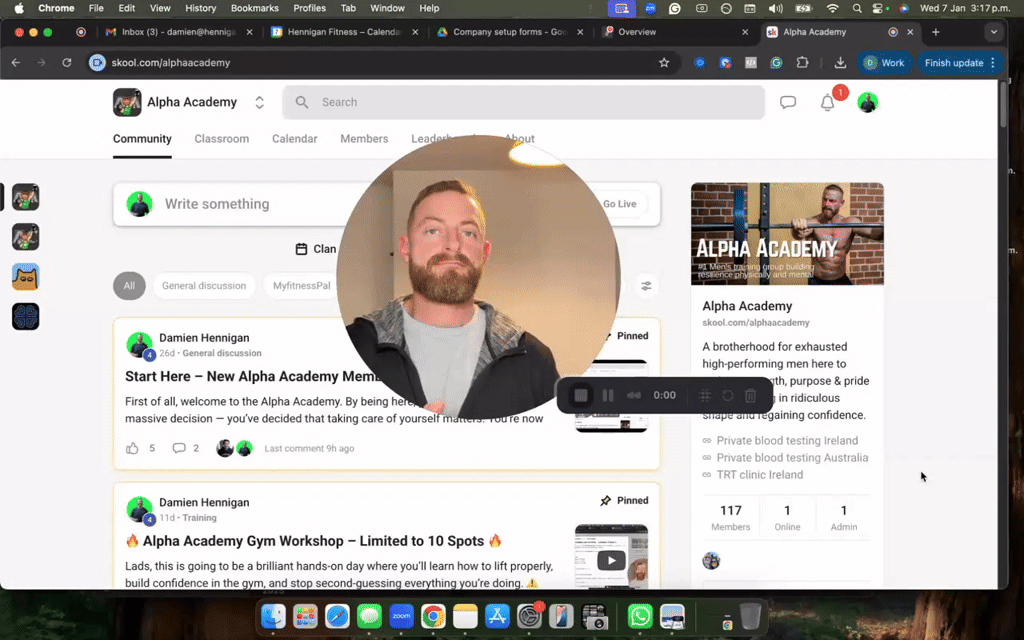Click the 117 Members count
This screenshot has height=640, width=1024.
click(730, 517)
